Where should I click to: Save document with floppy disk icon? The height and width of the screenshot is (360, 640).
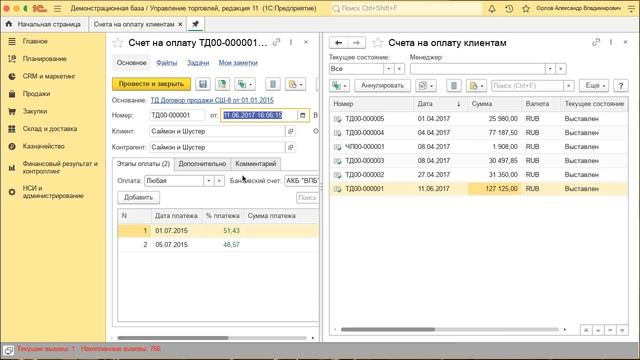coord(203,84)
